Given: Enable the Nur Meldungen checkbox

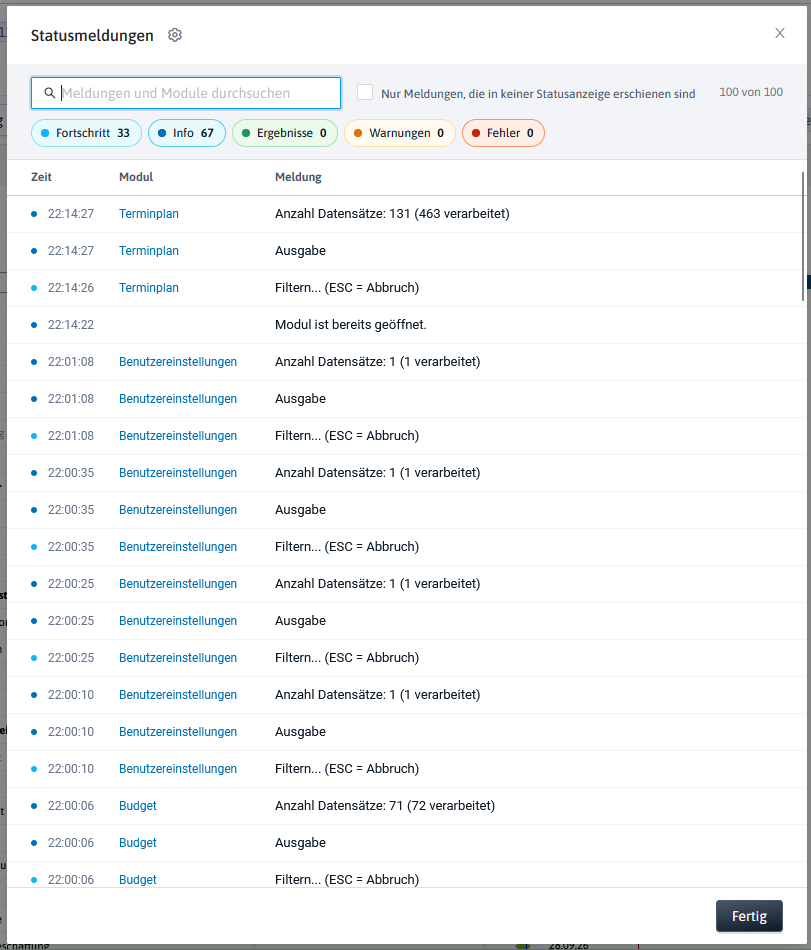Looking at the screenshot, I should tap(365, 92).
